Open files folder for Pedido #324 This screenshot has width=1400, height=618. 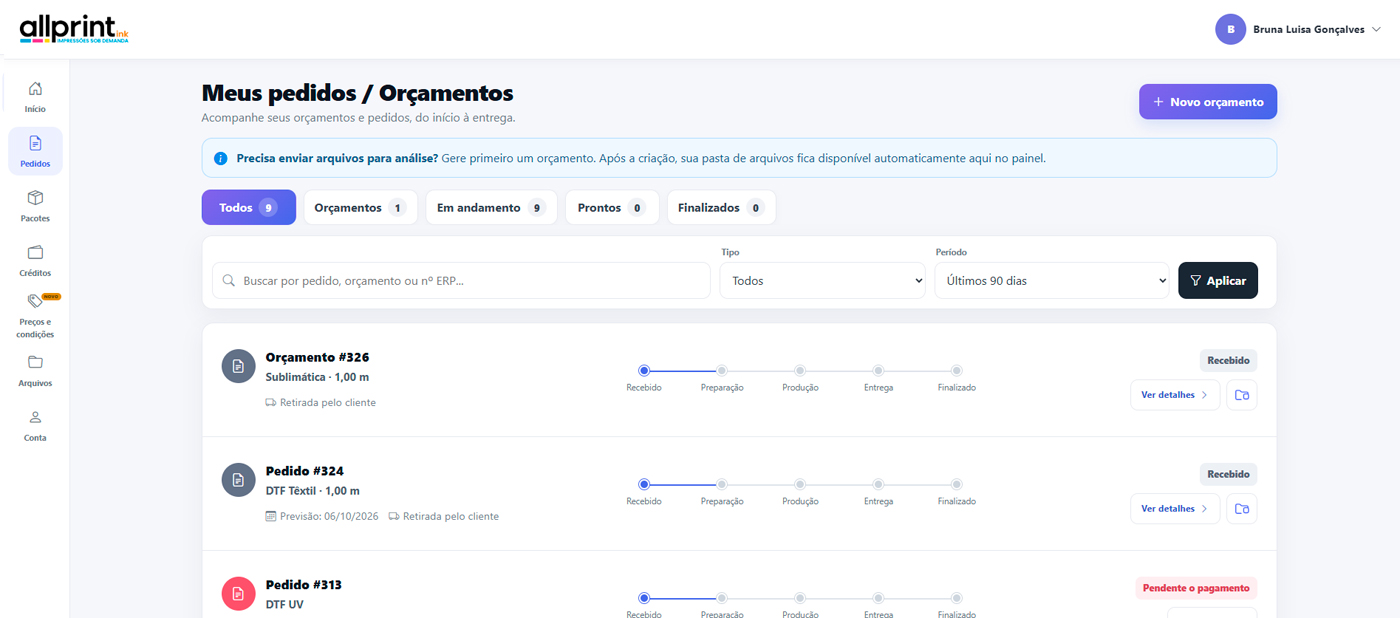point(1241,509)
